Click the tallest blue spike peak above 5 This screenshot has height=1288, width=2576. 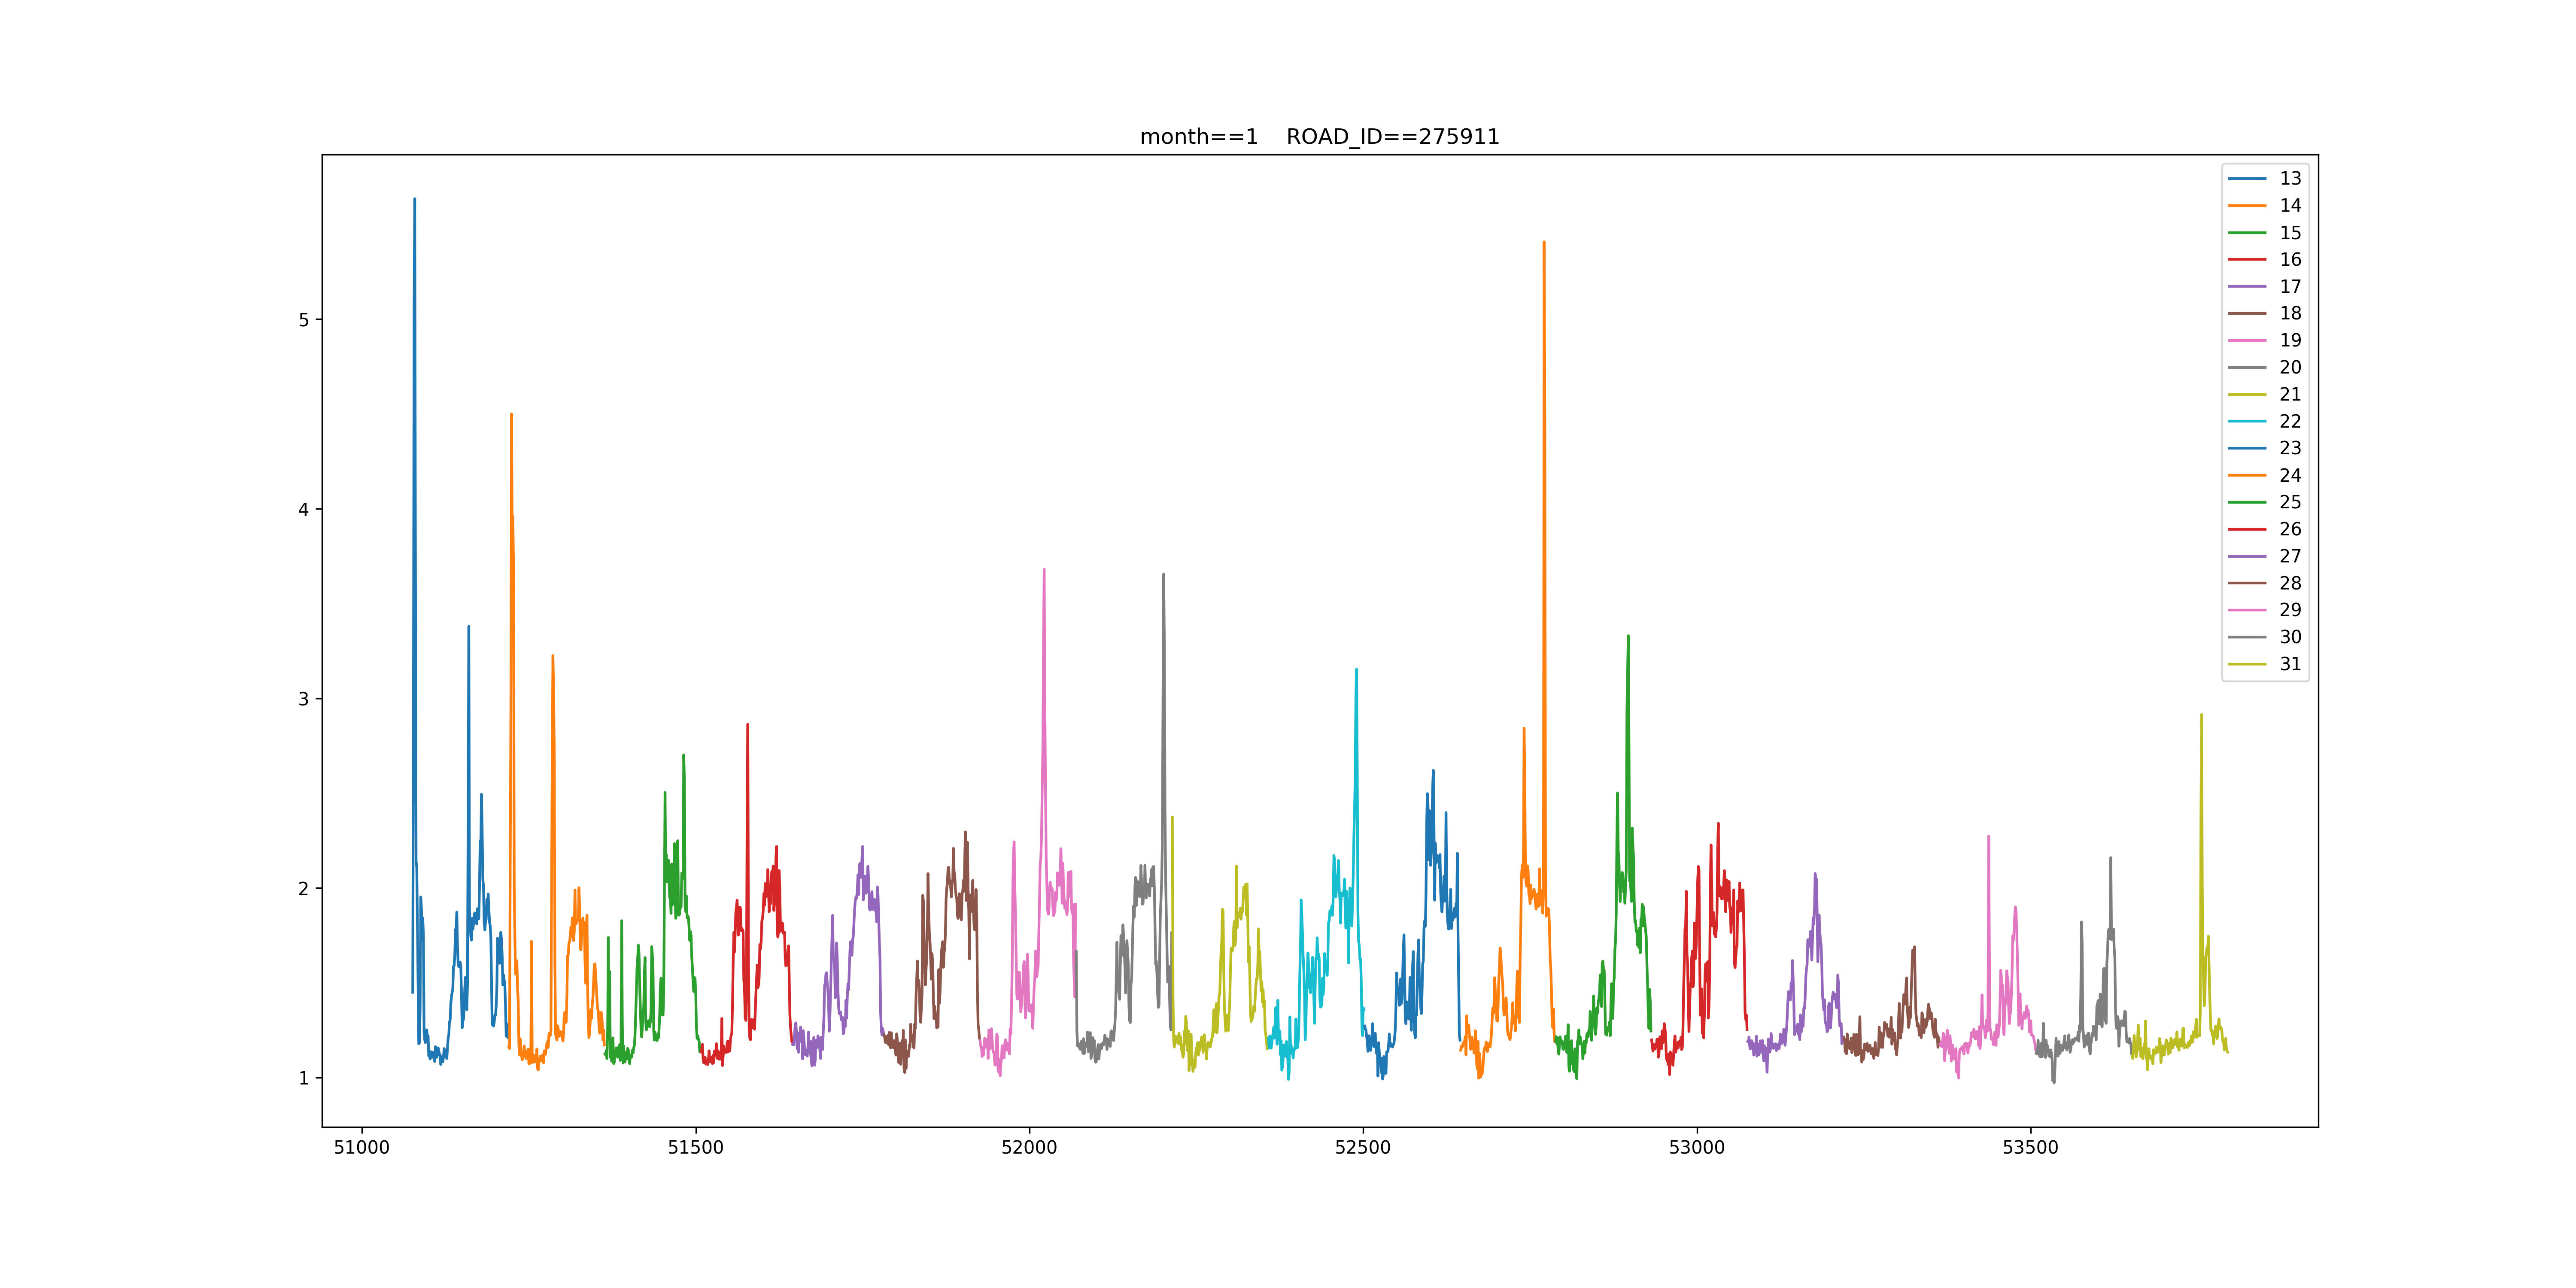click(x=415, y=200)
